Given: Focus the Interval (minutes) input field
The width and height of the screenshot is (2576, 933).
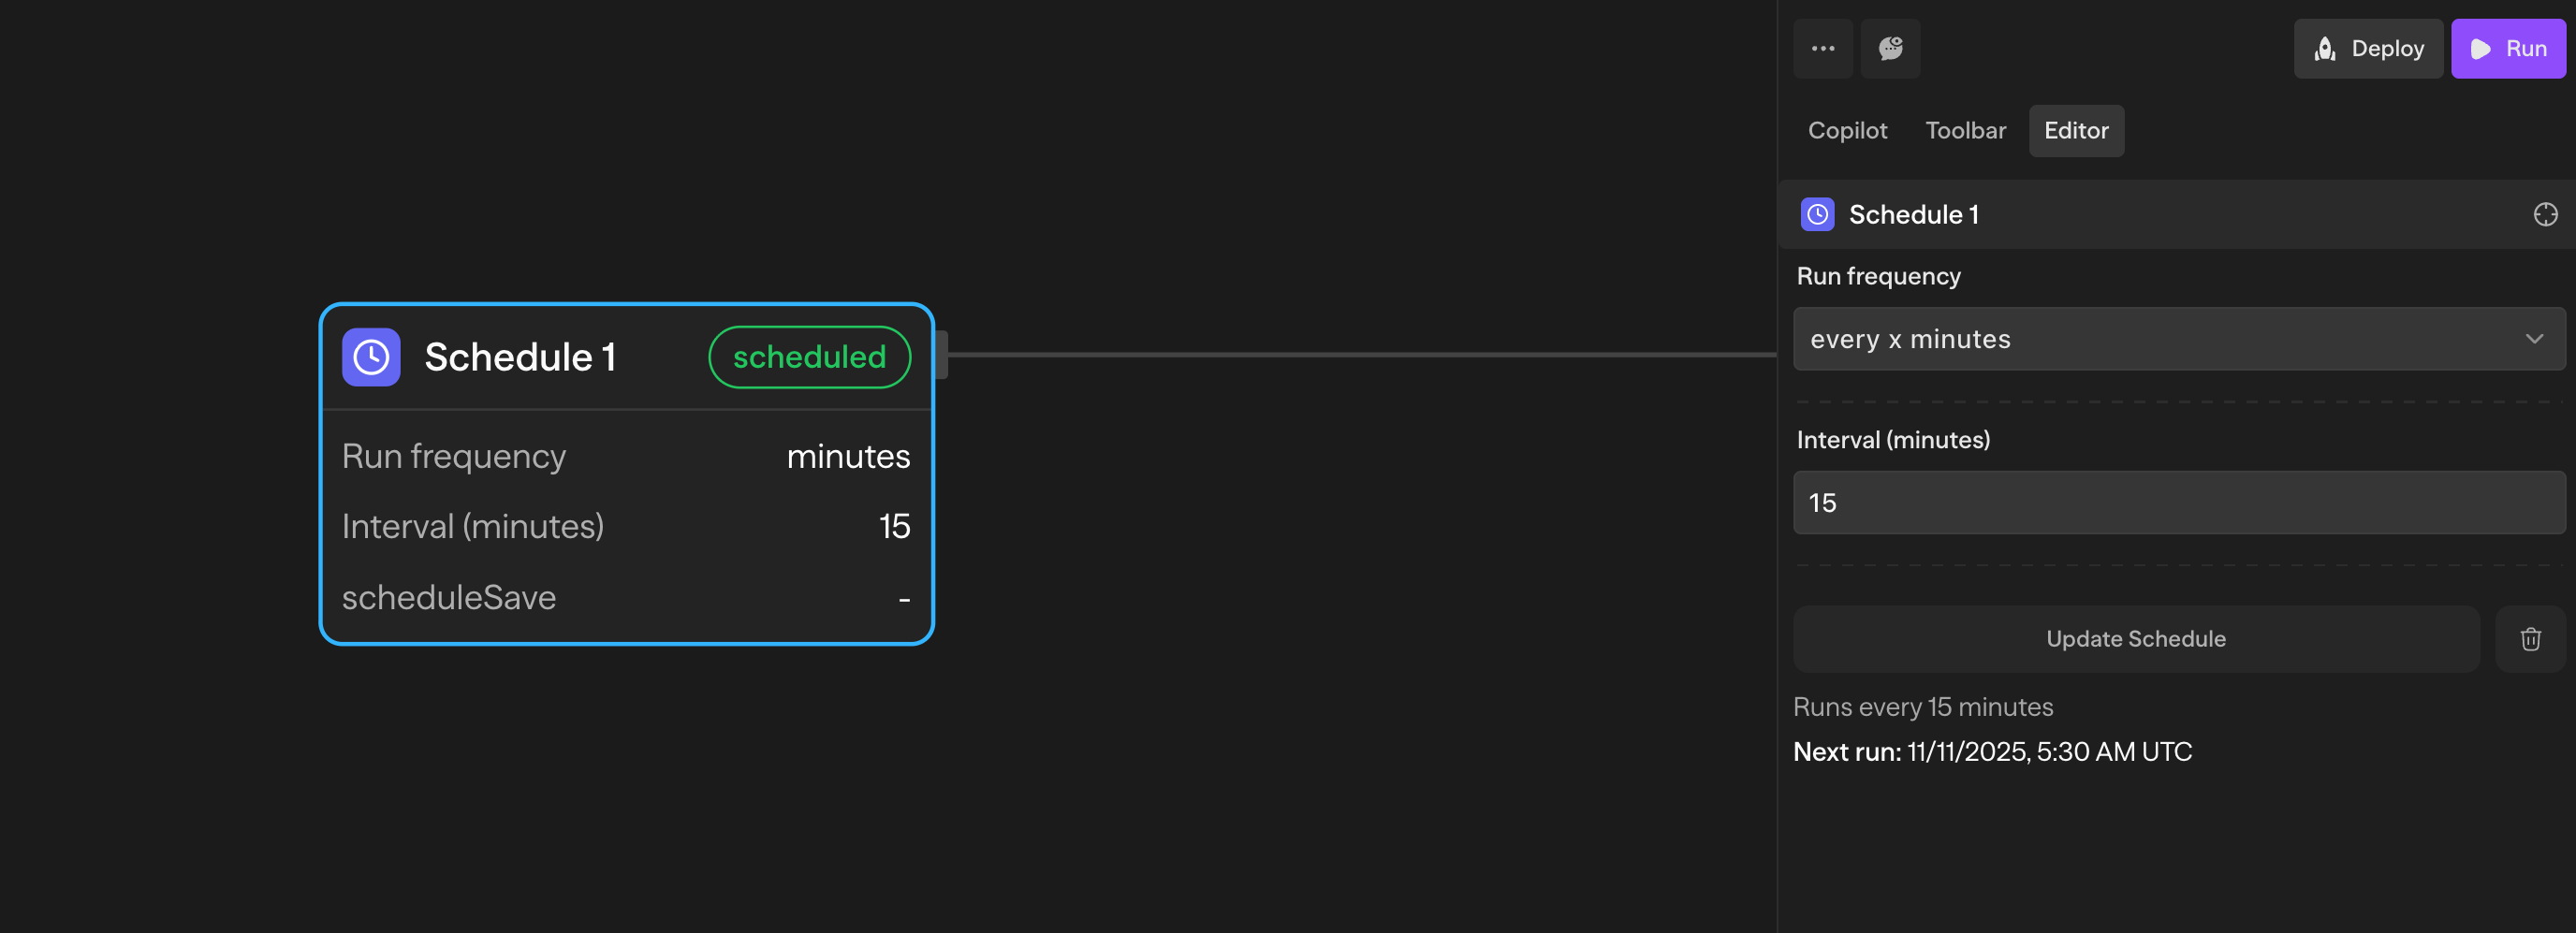Looking at the screenshot, I should pos(2178,503).
